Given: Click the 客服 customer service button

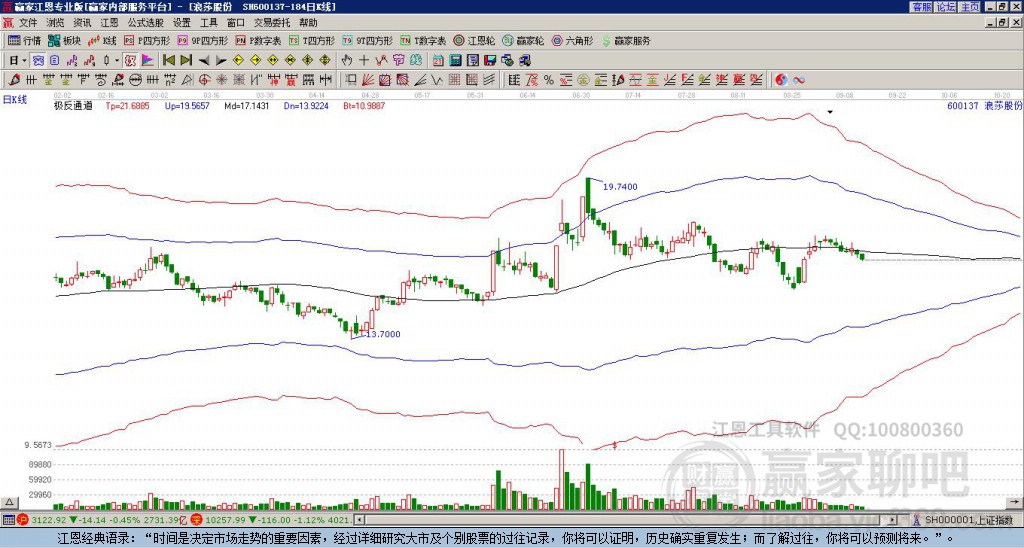Looking at the screenshot, I should pos(921,7).
